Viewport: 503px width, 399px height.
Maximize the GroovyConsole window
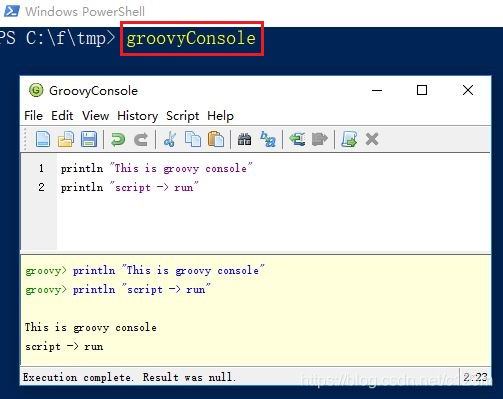422,90
